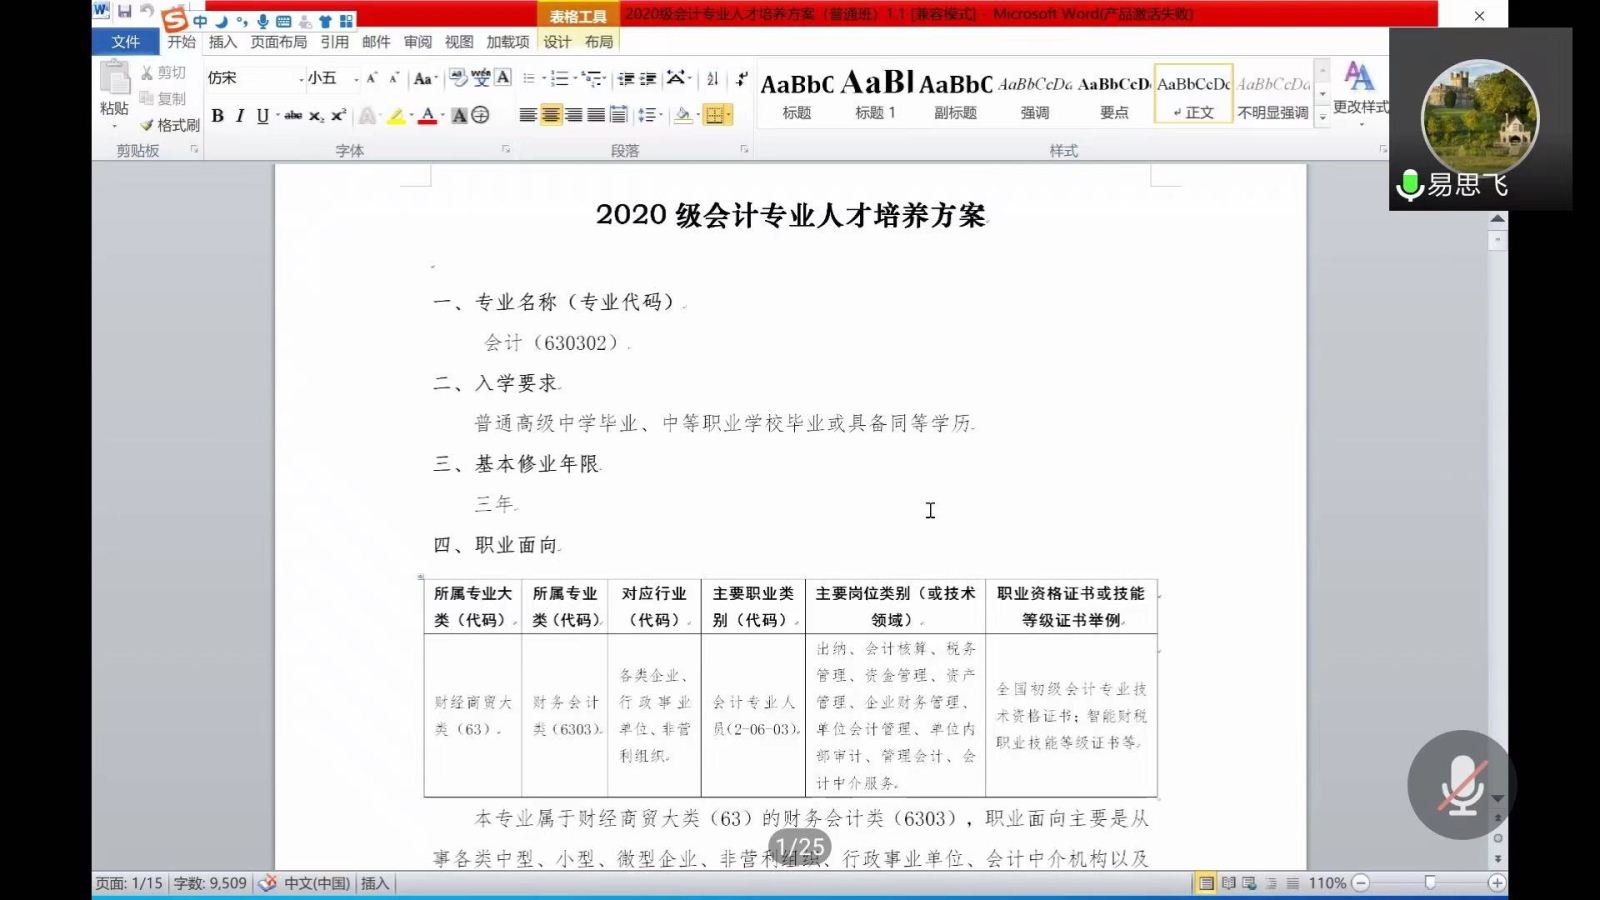Expand the styles gallery more arrow
Image resolution: width=1600 pixels, height=900 pixels.
point(1323,117)
